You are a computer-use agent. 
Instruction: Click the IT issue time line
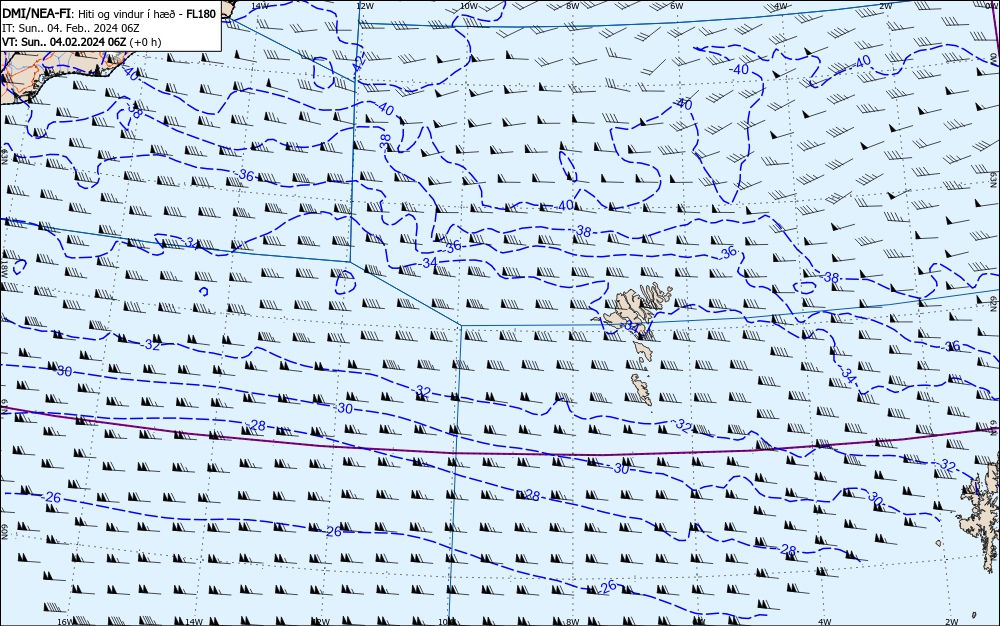pos(71,28)
